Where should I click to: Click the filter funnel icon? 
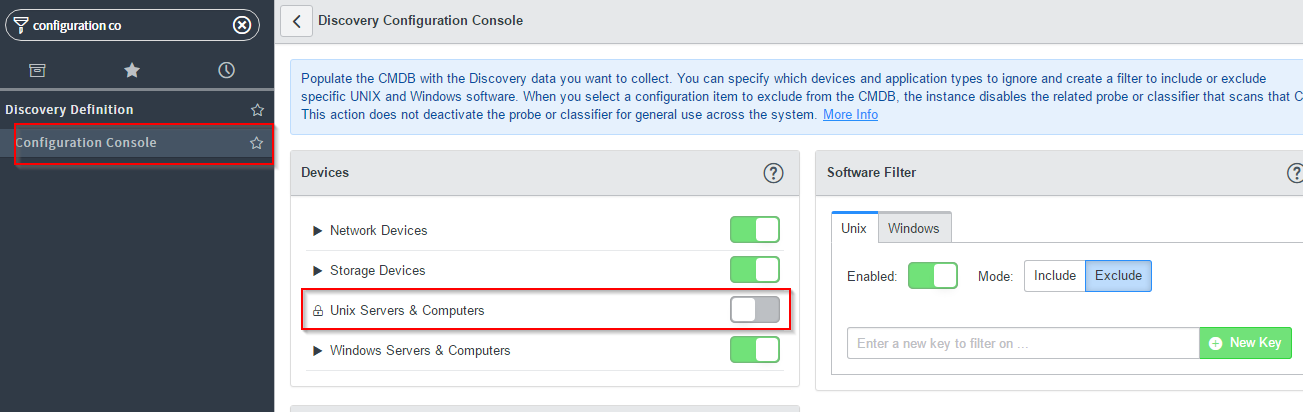coord(21,24)
